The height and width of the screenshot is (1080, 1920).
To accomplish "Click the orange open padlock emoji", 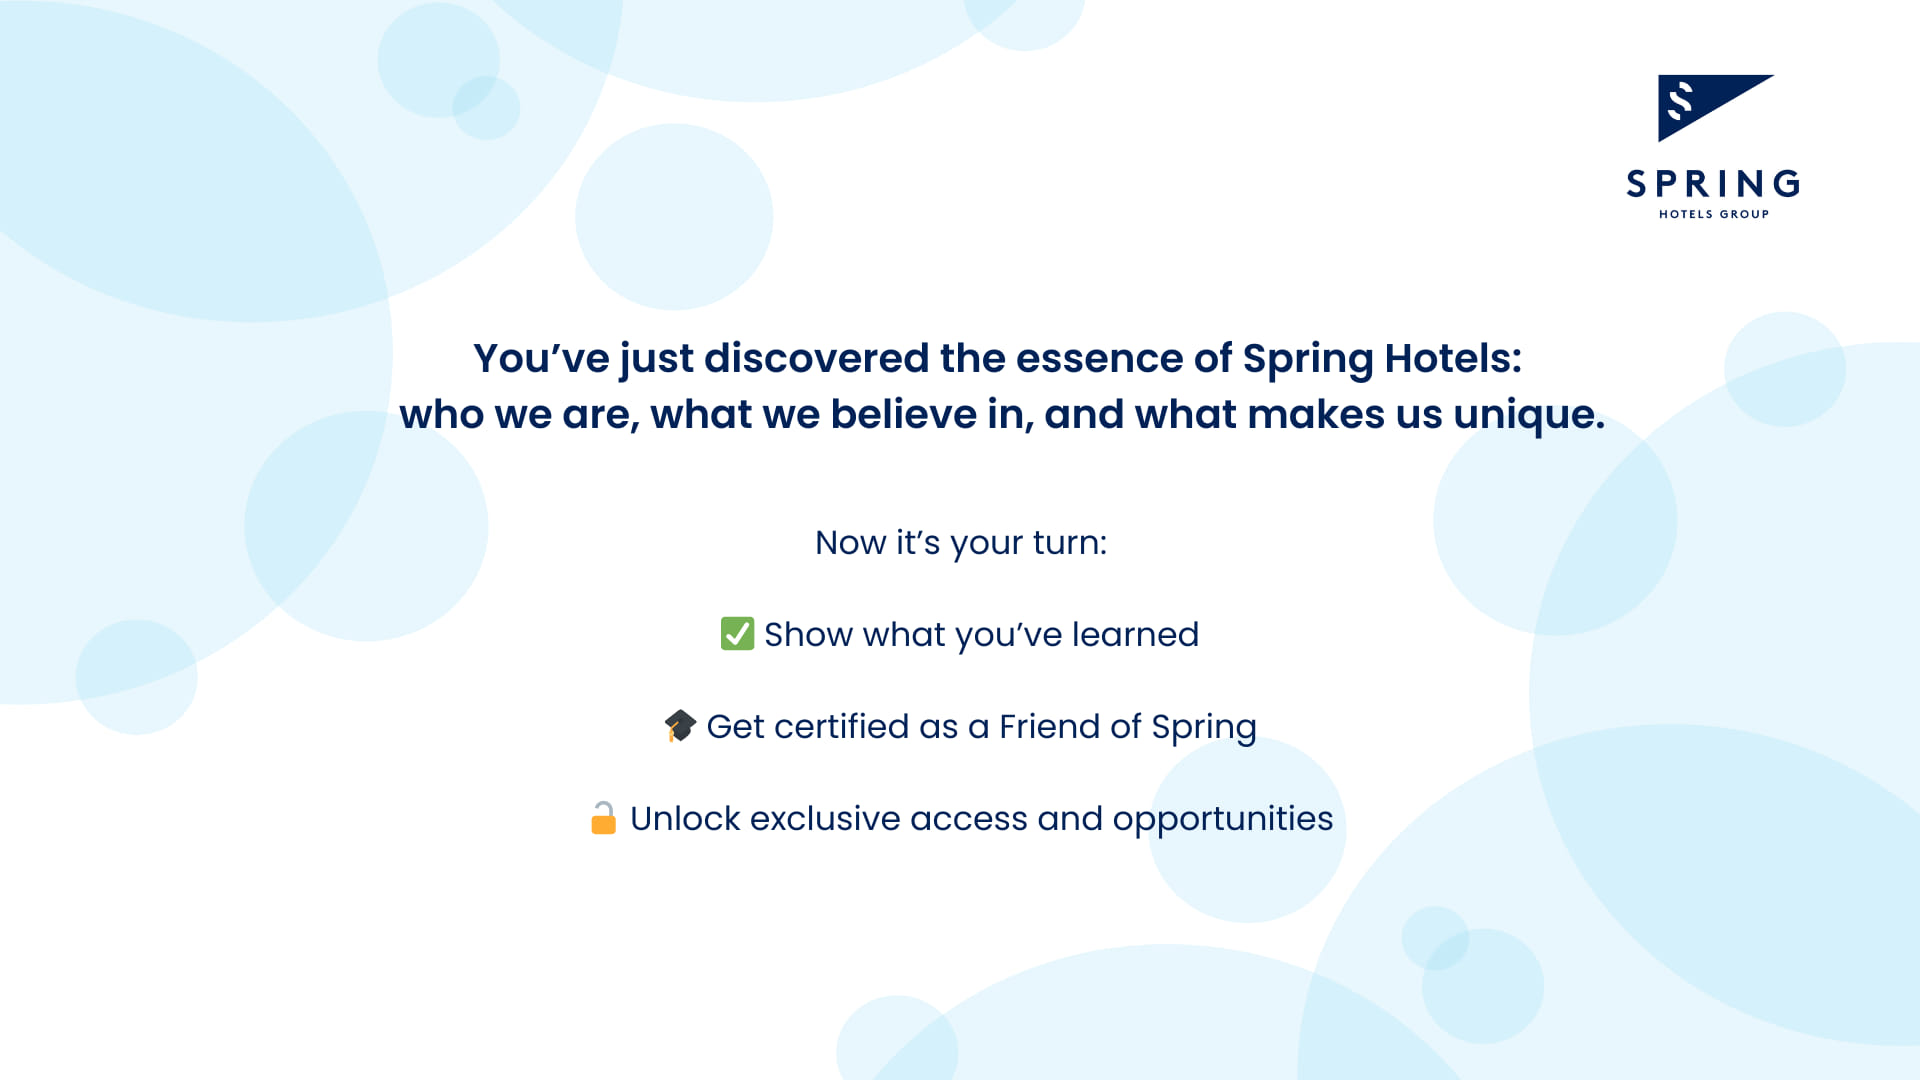I will (x=603, y=818).
